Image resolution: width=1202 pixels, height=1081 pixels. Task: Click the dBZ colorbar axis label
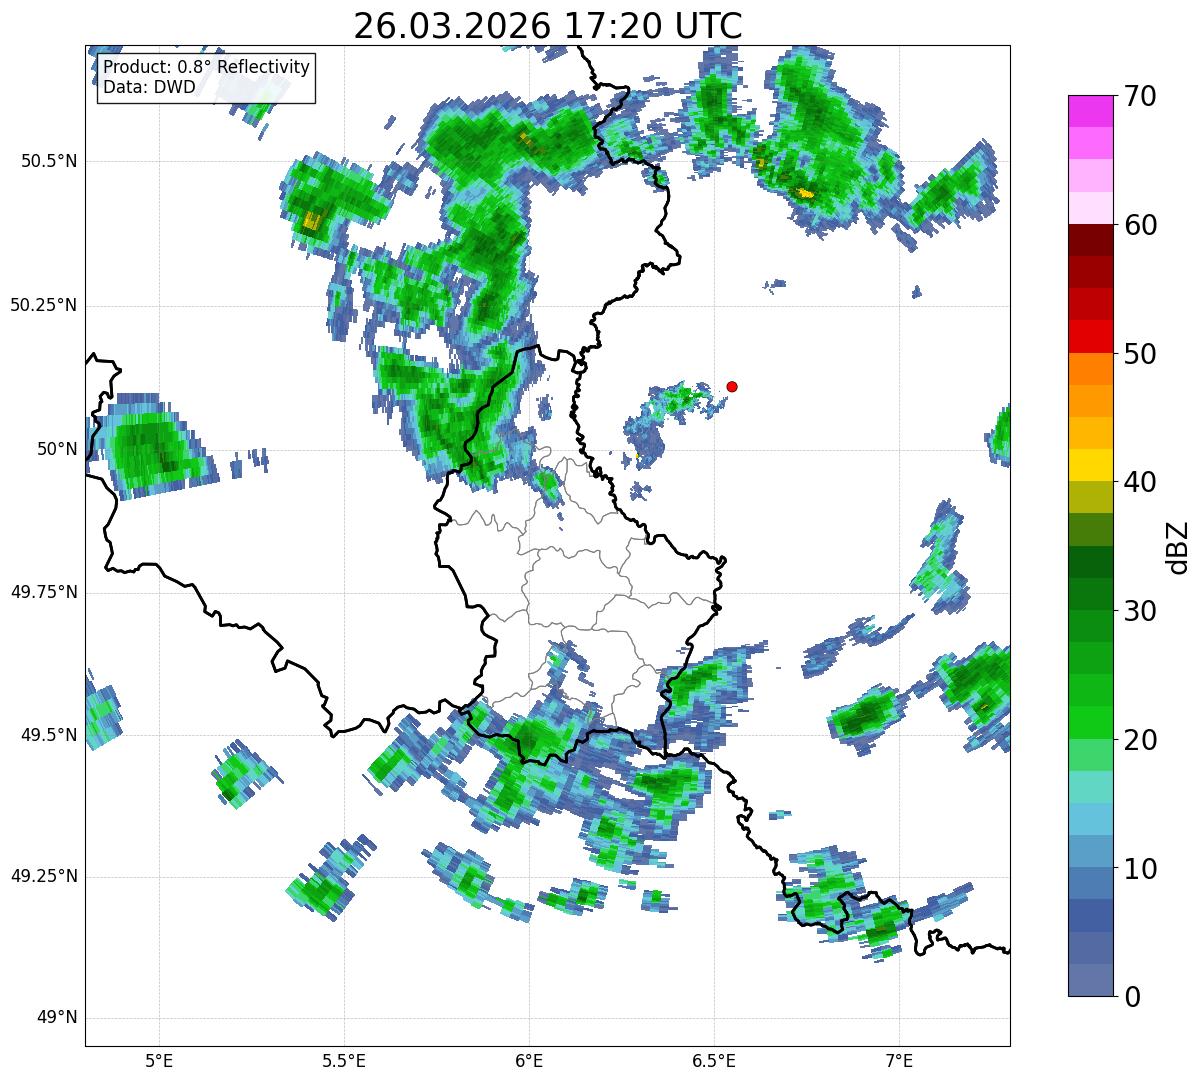pos(1177,546)
